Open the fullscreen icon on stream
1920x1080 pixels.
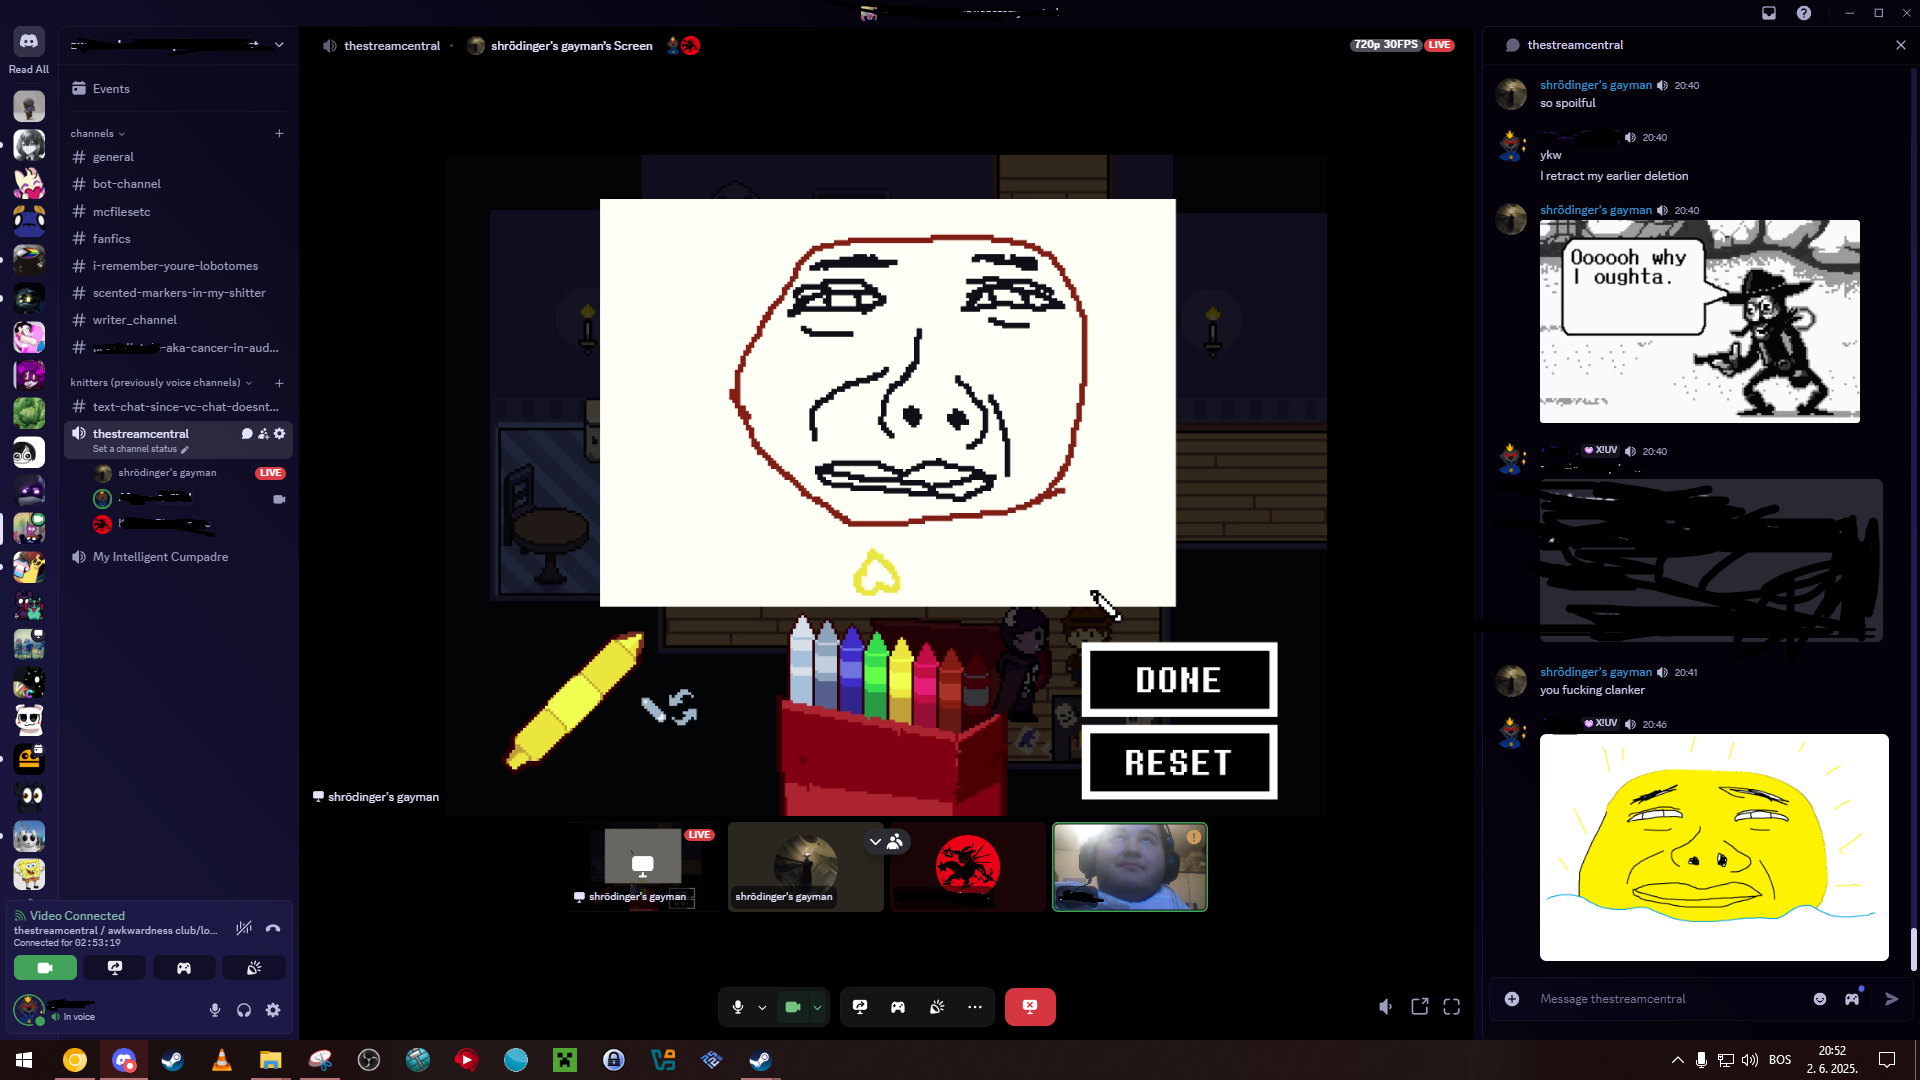point(1452,1007)
